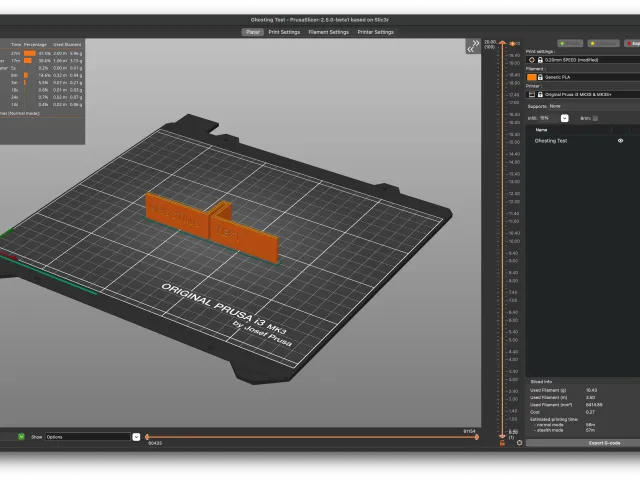The height and width of the screenshot is (480, 640).
Task: Click the orange Ghosting Test model on the bed
Action: (212, 228)
